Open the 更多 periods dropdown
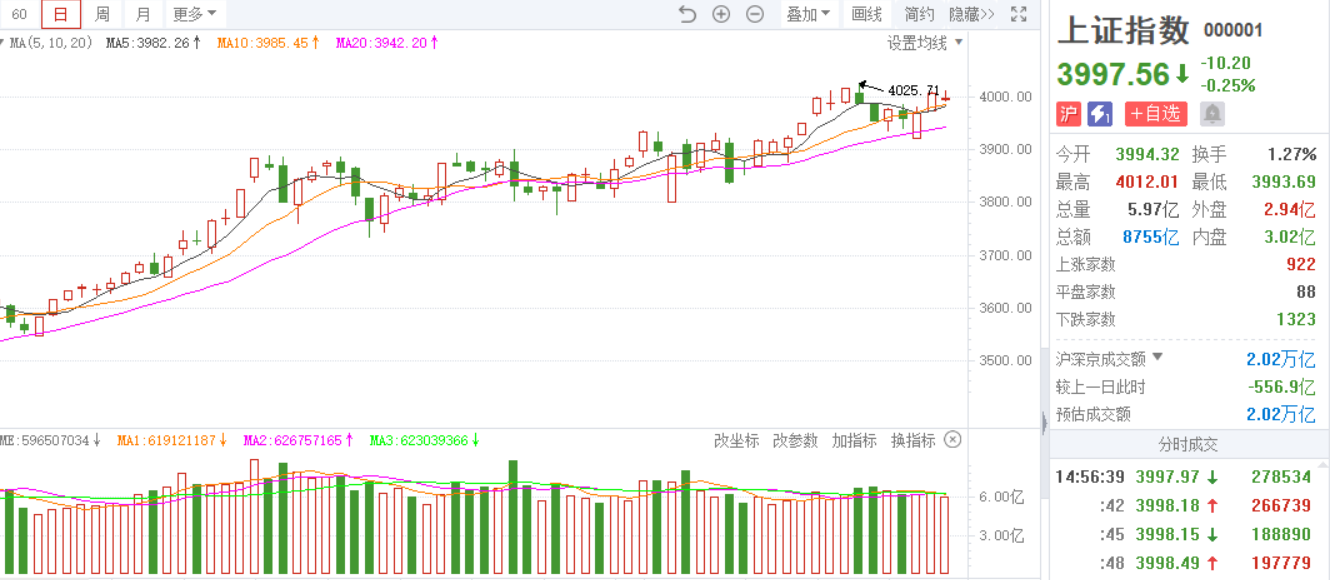Image resolution: width=1330 pixels, height=580 pixels. (194, 14)
